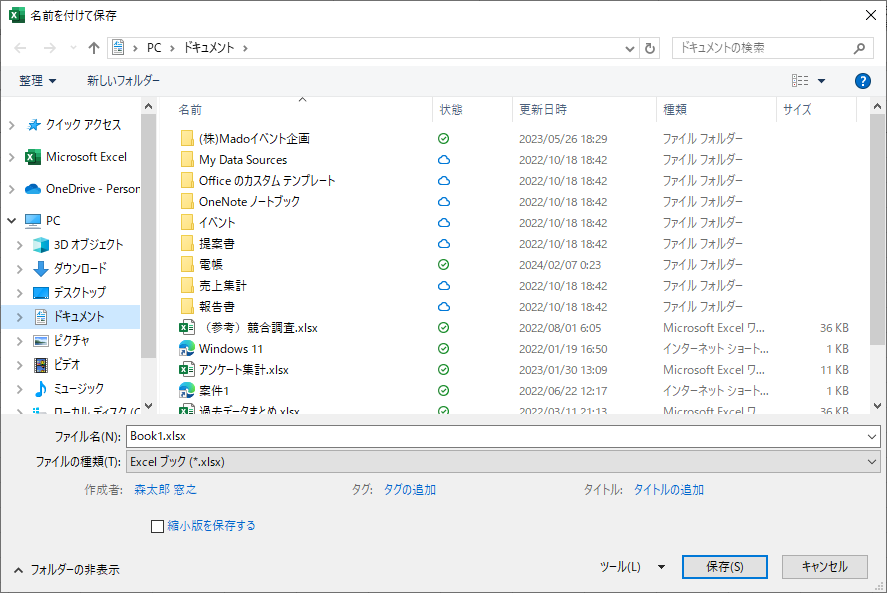Click the 案件1 shortcut icon
Viewport: 887px width, 593px height.
point(187,390)
